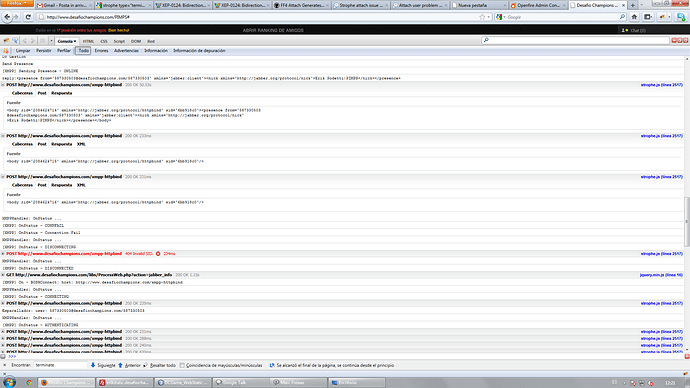Click the bookmark star in the URL bar
Image resolution: width=690 pixels, height=388 pixels.
pyautogui.click(x=482, y=17)
